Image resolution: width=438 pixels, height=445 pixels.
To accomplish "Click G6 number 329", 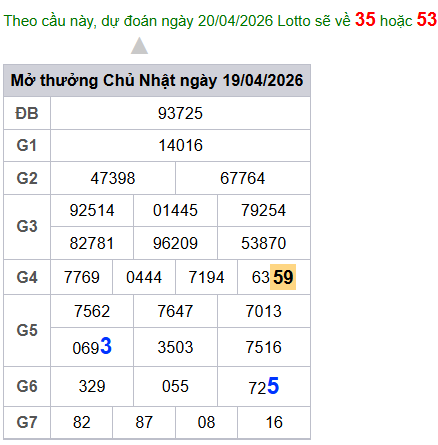I will pos(92,387).
